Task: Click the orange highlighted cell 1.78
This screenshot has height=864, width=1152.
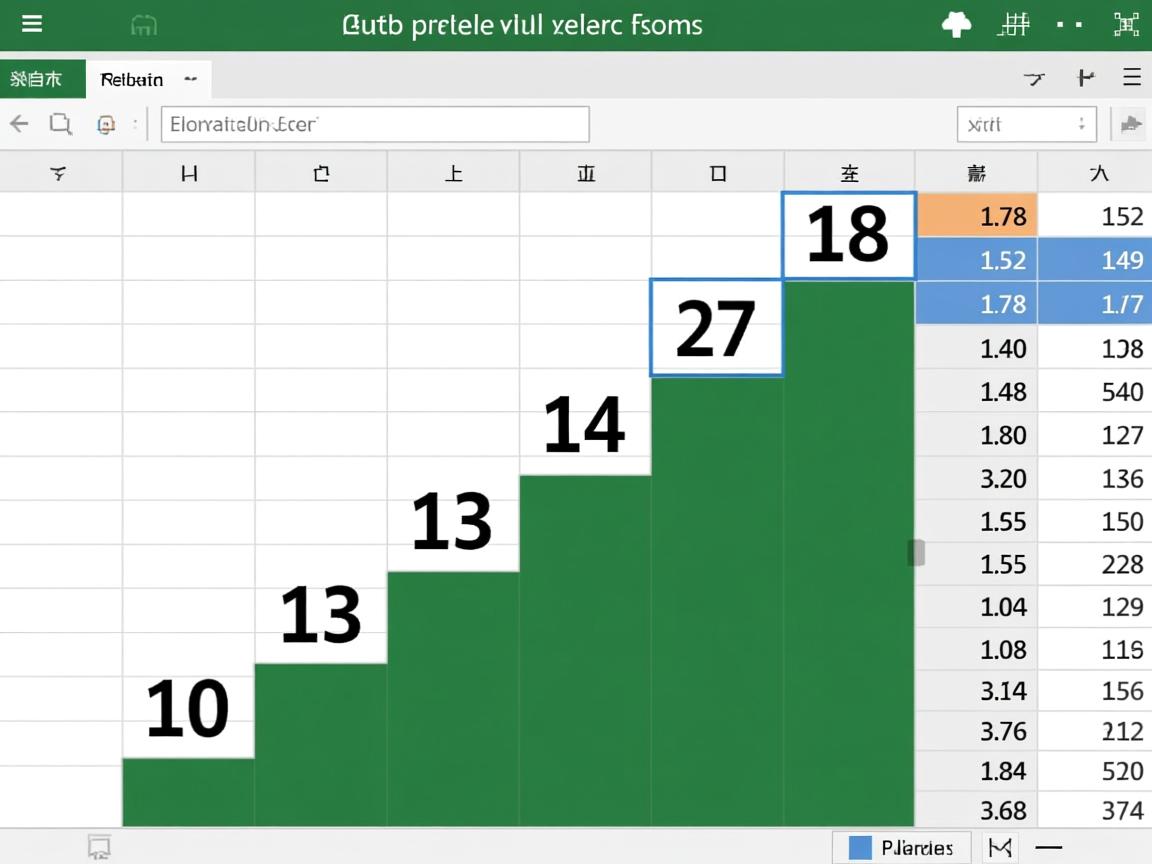Action: (977, 216)
